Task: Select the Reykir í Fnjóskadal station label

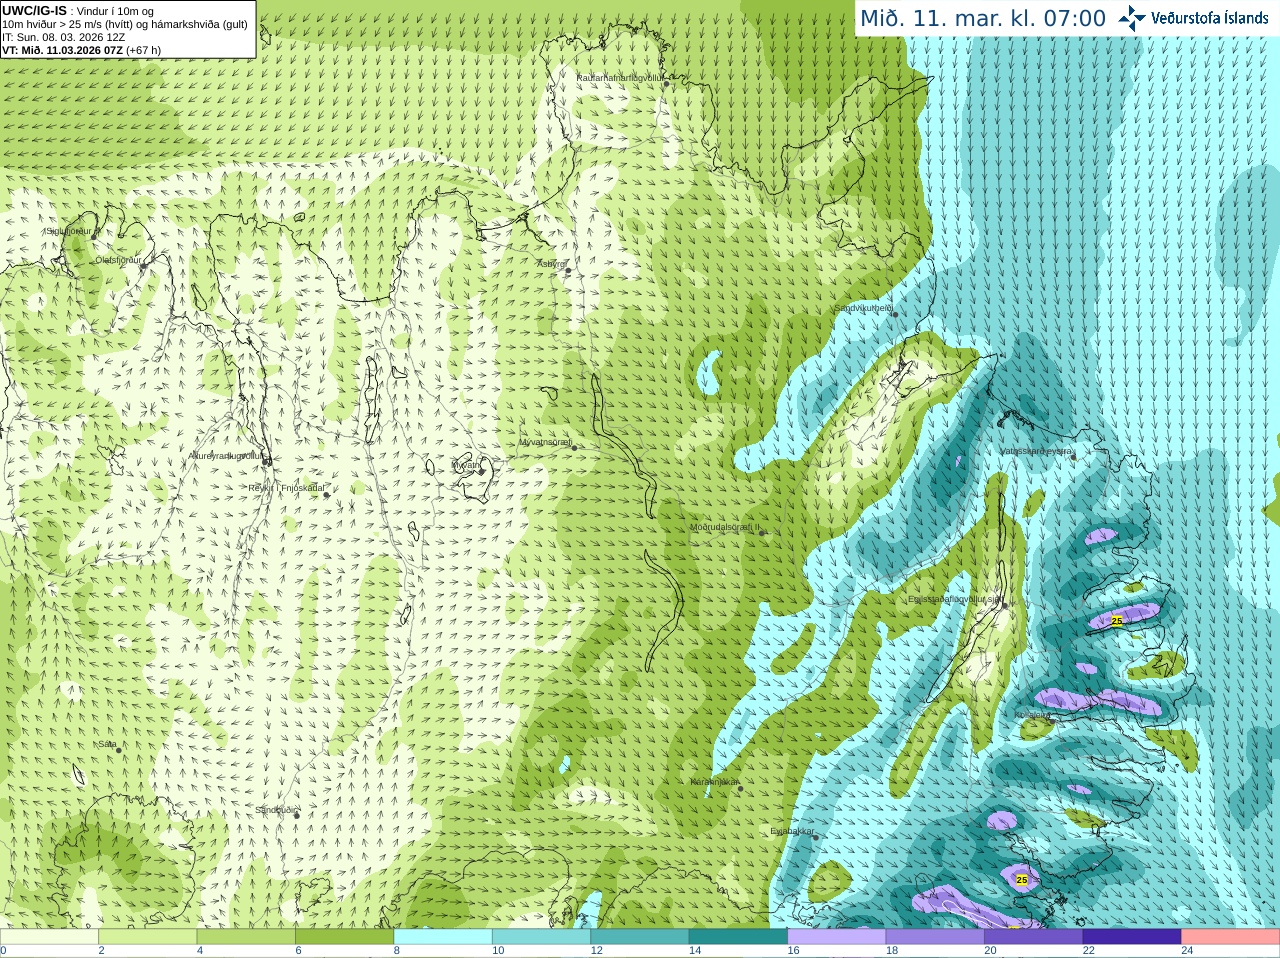Action: pos(286,488)
